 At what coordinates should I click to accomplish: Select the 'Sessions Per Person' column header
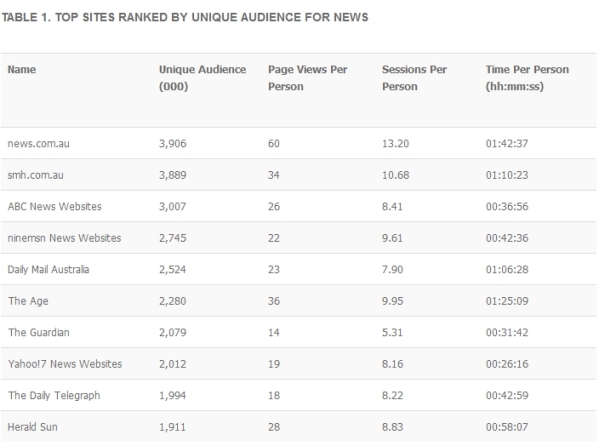(414, 78)
